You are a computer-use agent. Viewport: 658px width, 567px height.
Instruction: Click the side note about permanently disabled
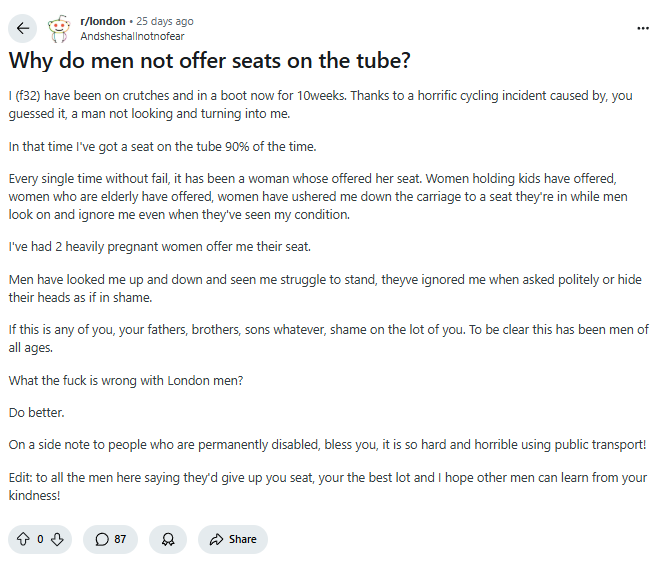[327, 445]
